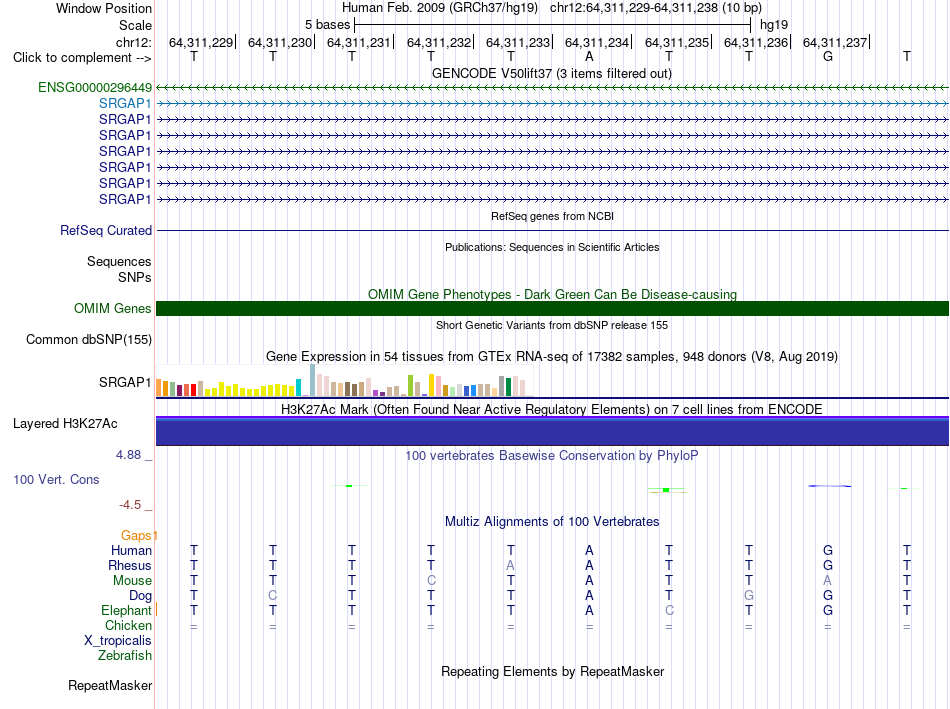This screenshot has height=709, width=950.
Task: Click the Scale label
Action: click(x=136, y=25)
